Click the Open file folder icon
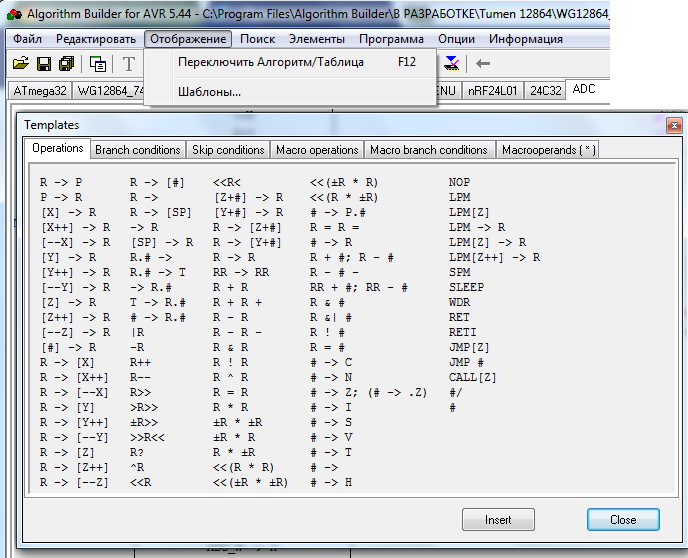688x558 pixels. 20,64
